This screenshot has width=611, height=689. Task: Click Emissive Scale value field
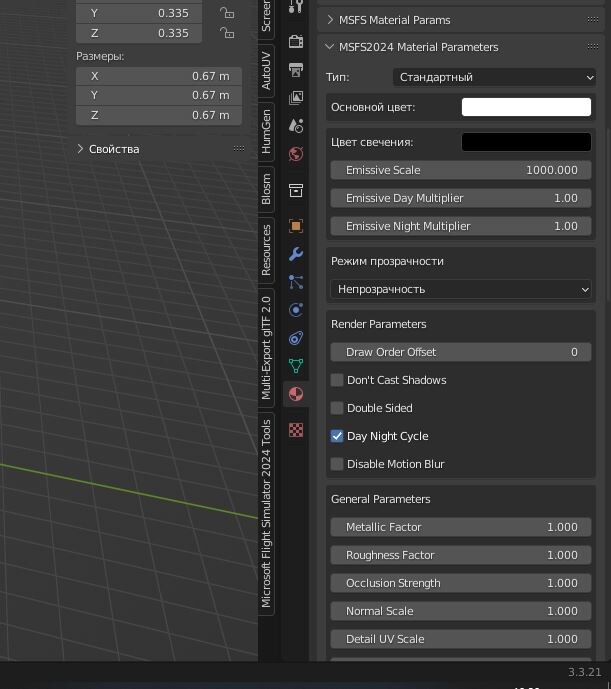(x=461, y=170)
